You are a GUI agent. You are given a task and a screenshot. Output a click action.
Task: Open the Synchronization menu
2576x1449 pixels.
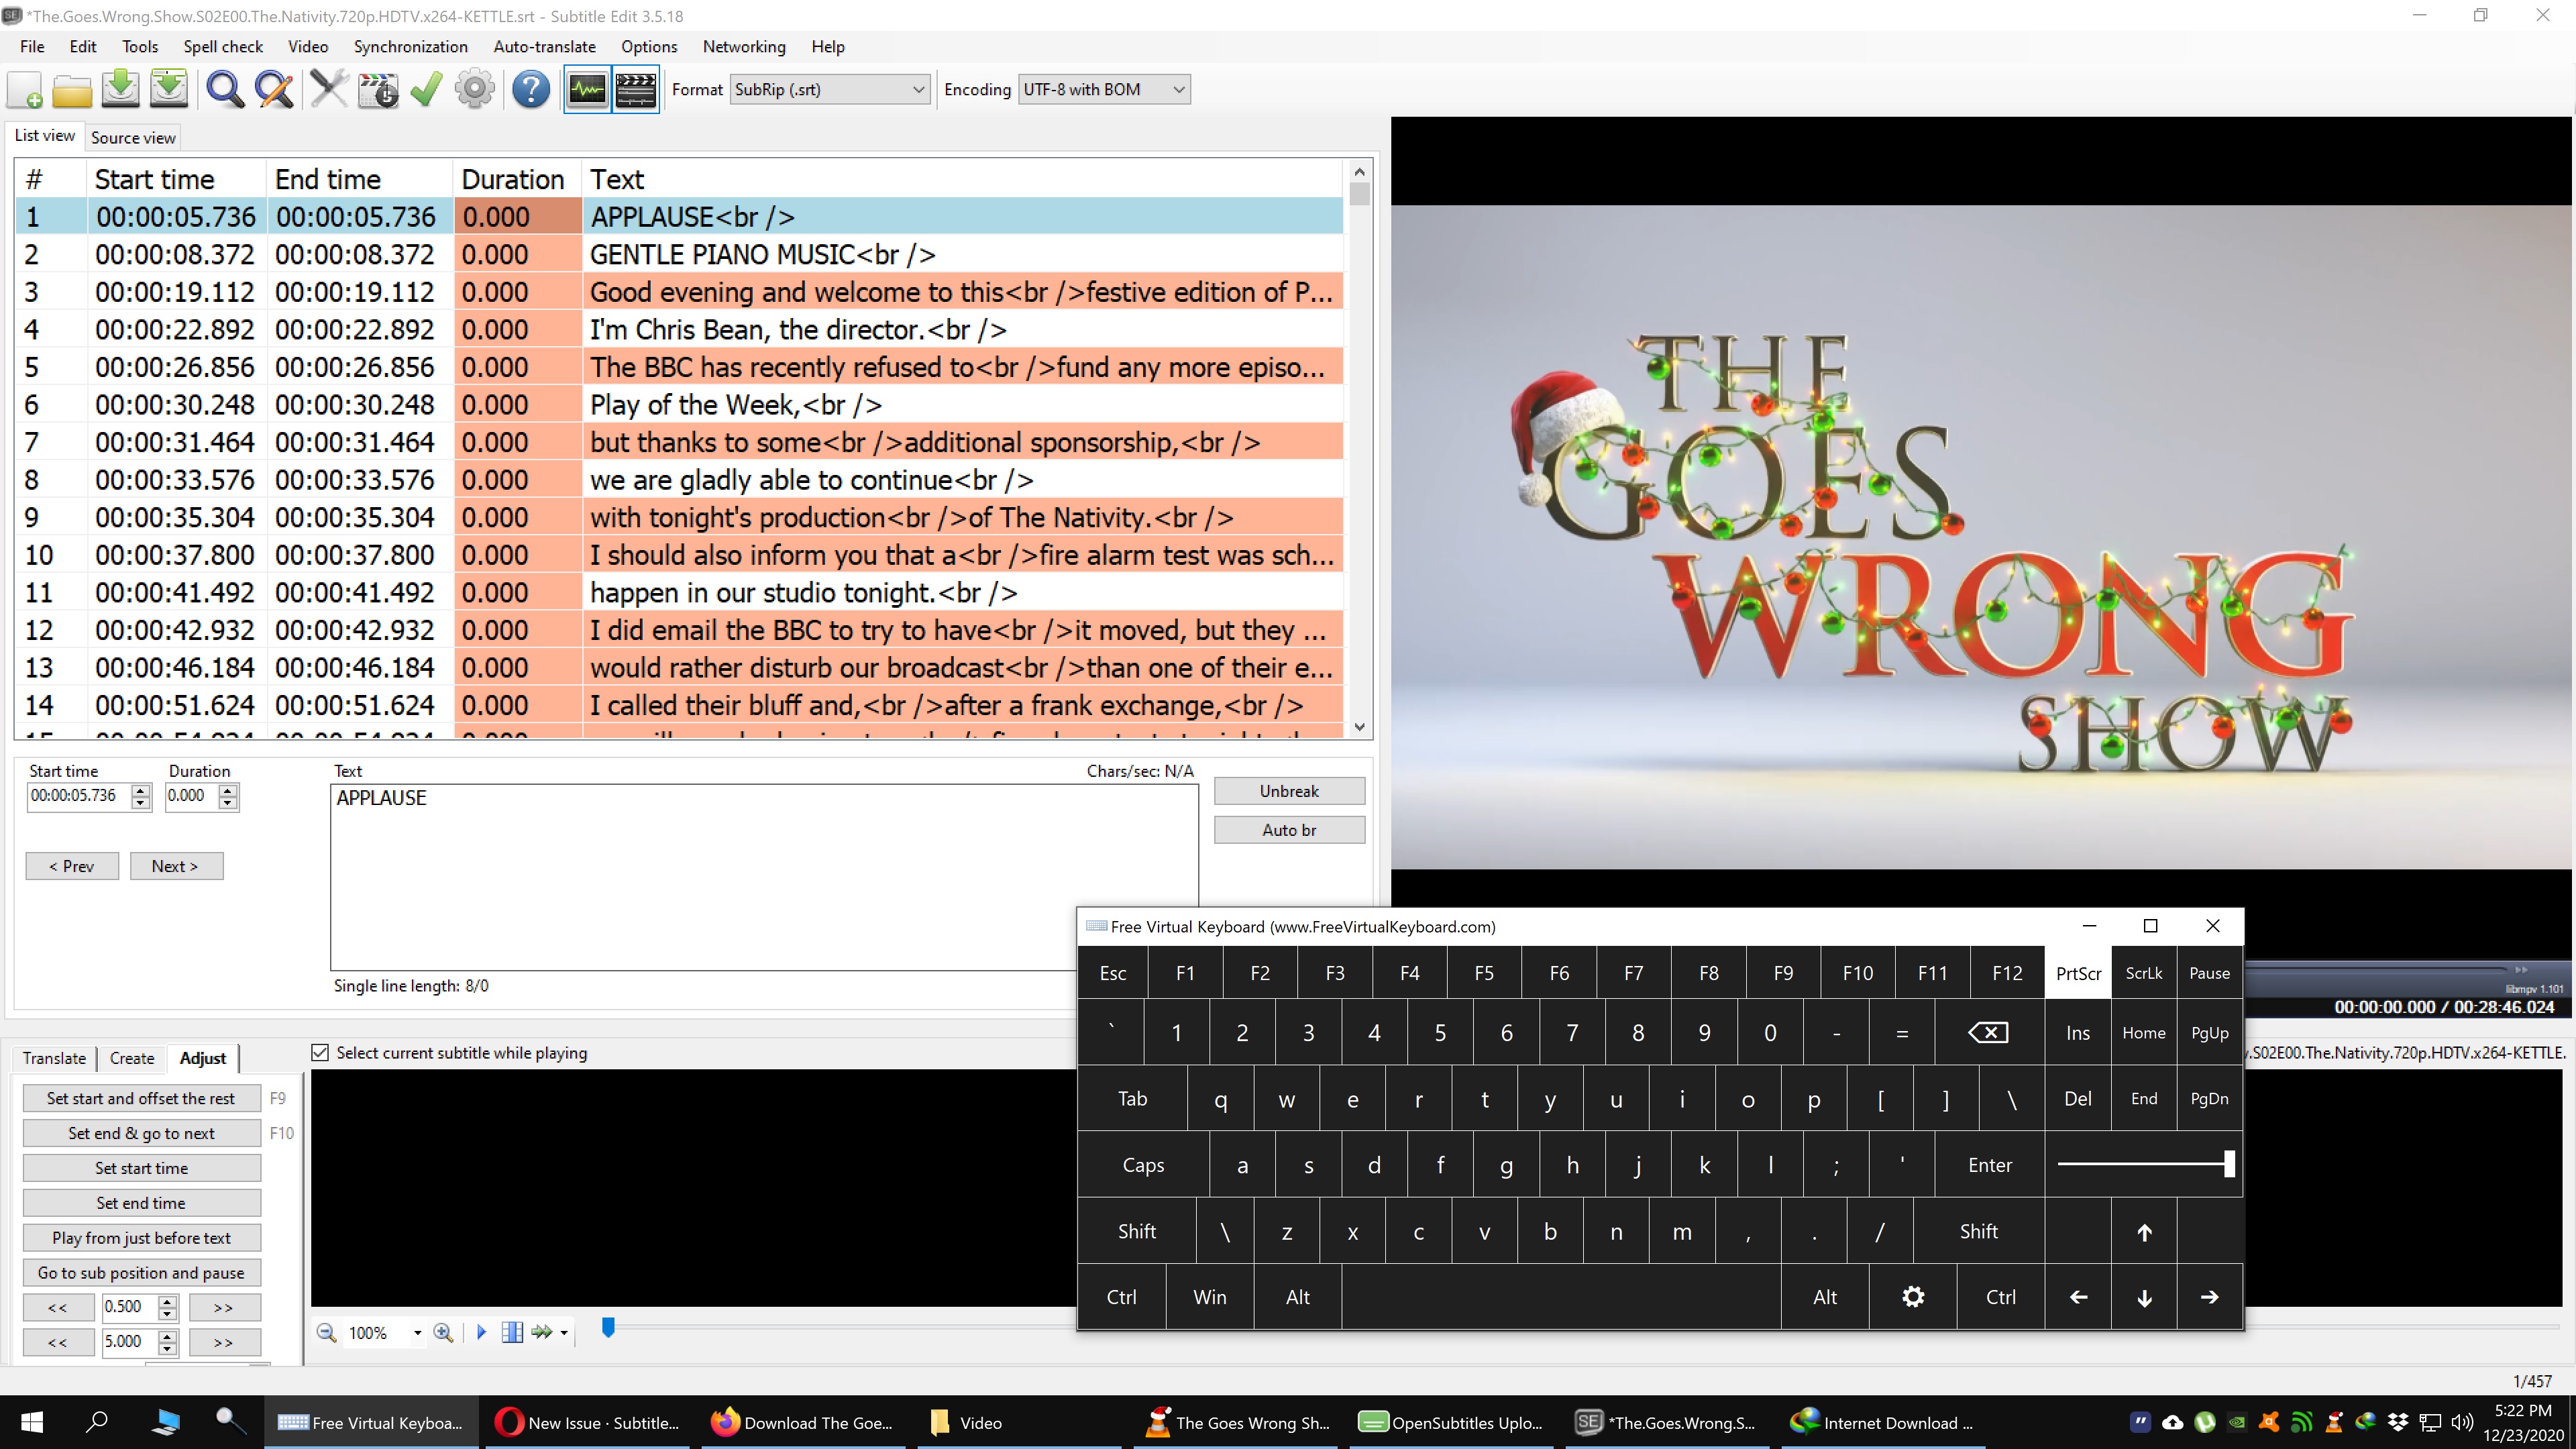click(410, 46)
